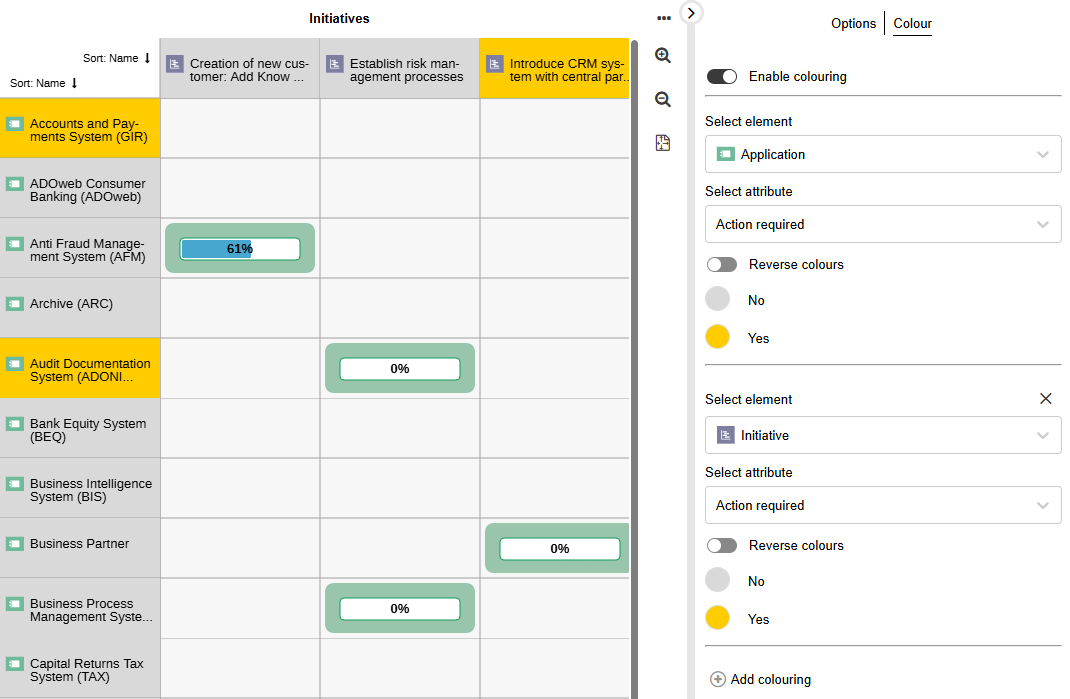Open the Initiative select element dropdown
The image size is (1070, 699).
(883, 436)
